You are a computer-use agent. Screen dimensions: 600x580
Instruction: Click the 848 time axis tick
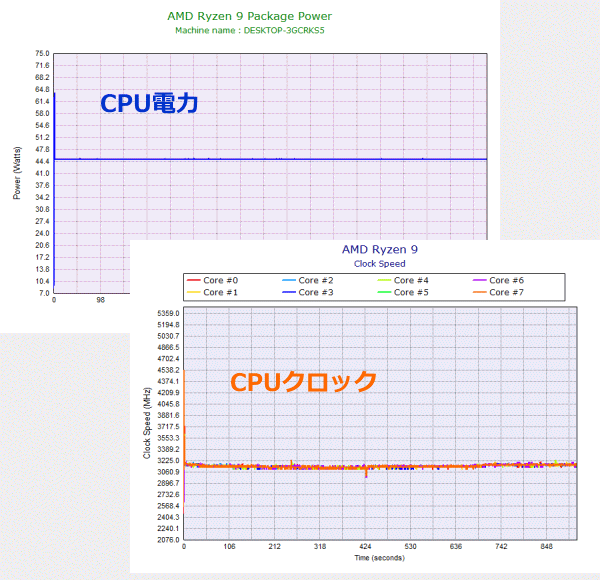pos(546,546)
